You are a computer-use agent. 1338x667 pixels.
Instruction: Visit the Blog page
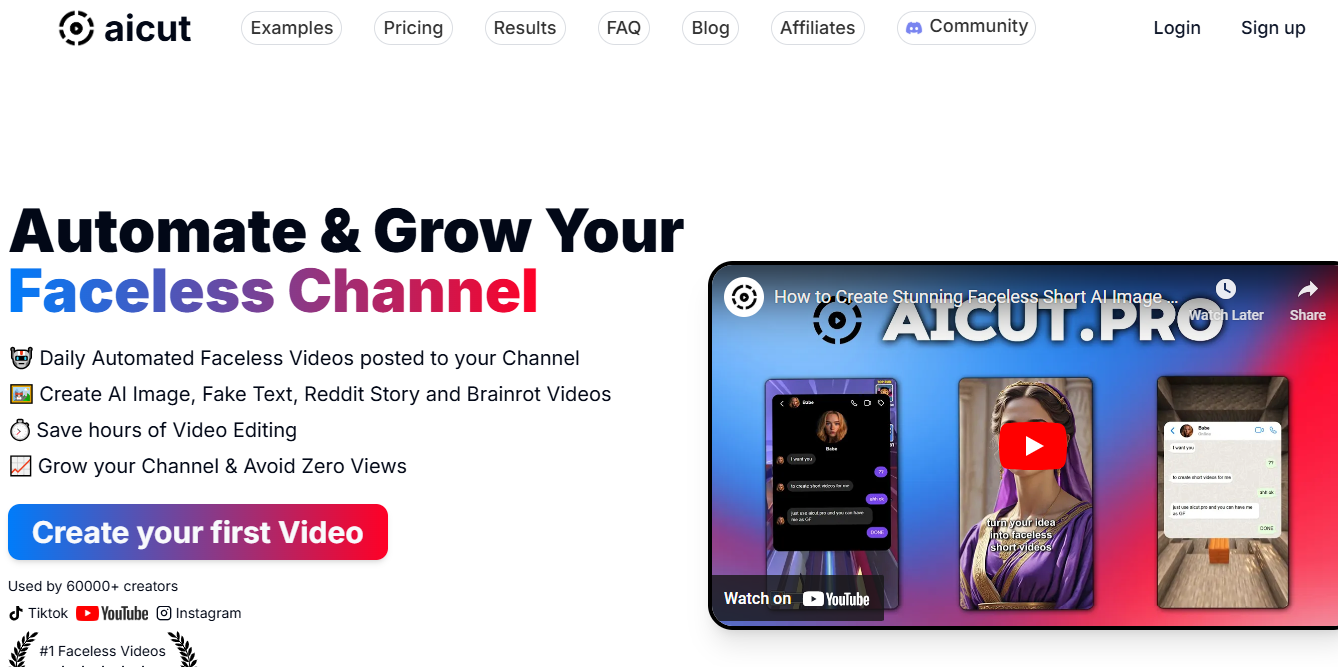710,28
